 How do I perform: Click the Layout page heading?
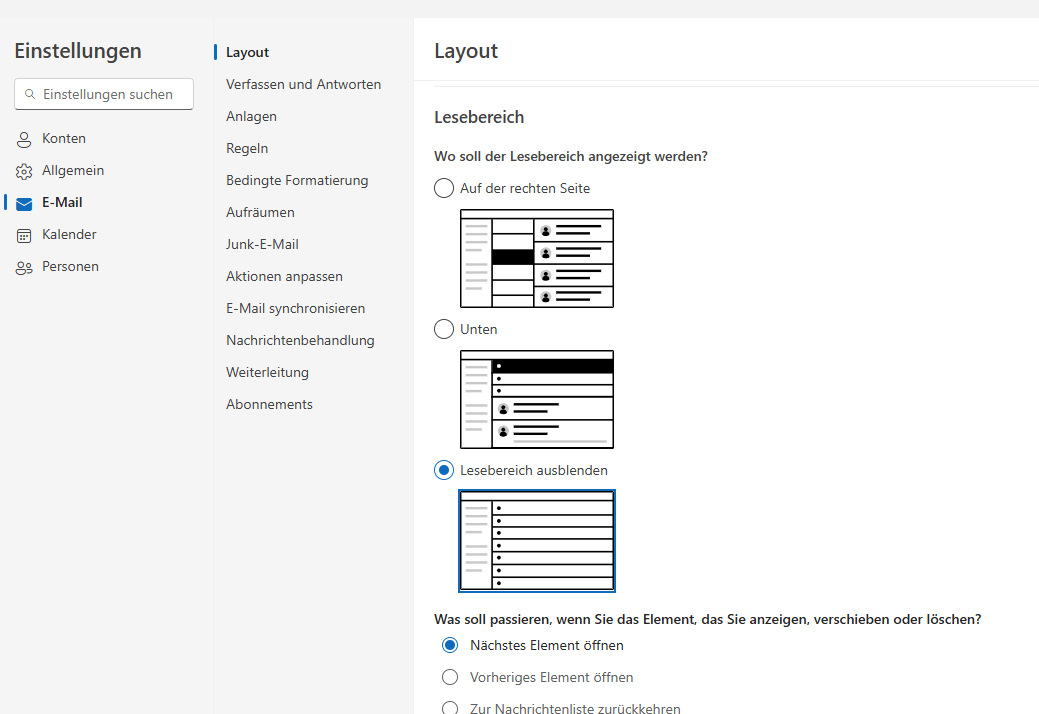pyautogui.click(x=466, y=51)
